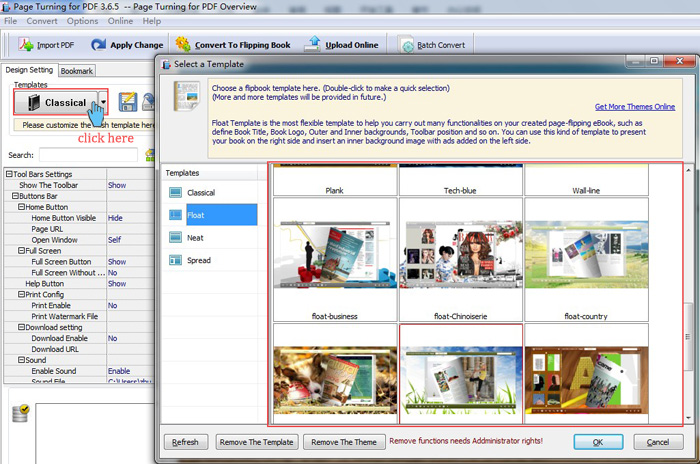Collapse the Full Screen node

pyautogui.click(x=21, y=251)
